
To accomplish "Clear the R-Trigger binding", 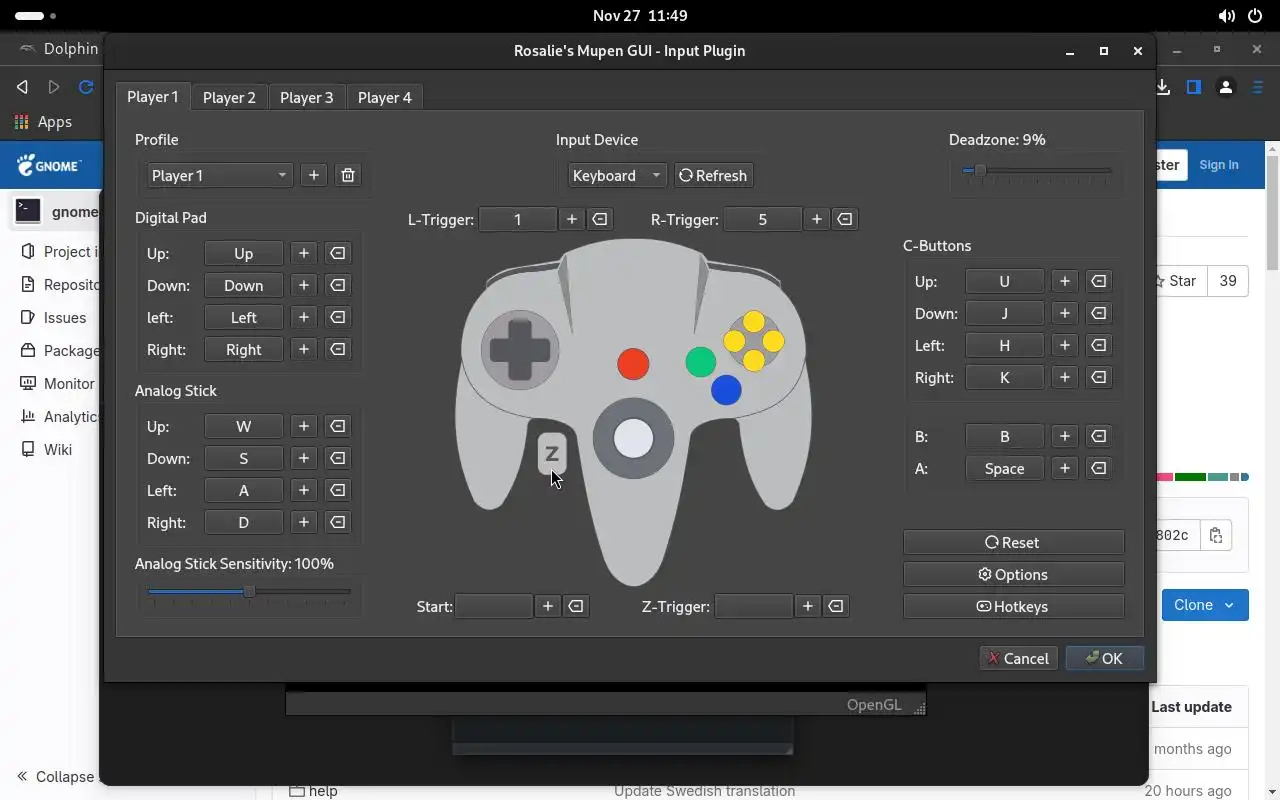I will click(x=845, y=219).
